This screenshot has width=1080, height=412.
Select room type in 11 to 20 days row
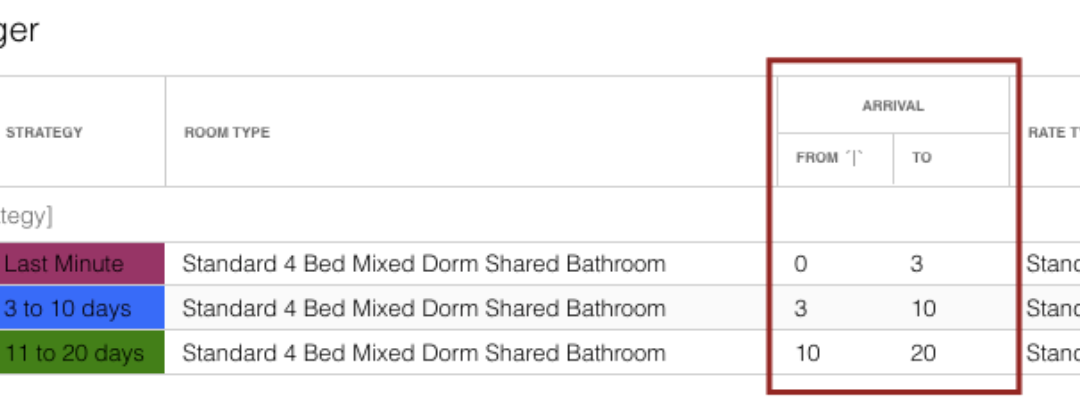tap(424, 353)
